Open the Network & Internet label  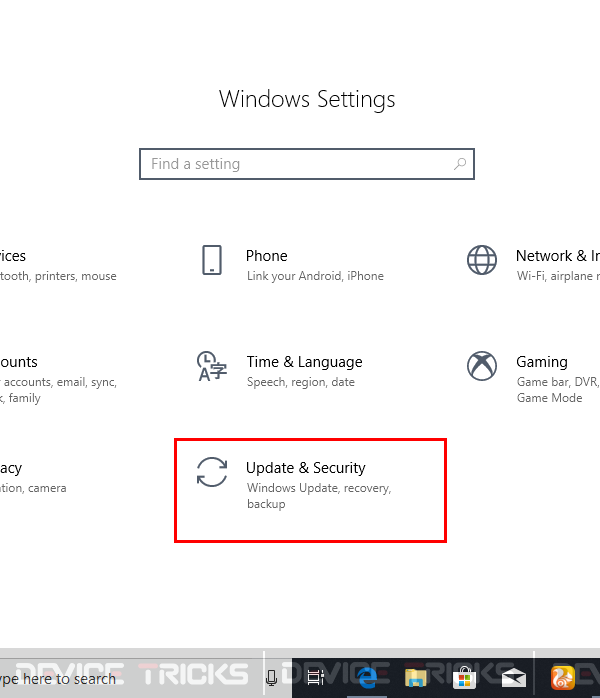(558, 256)
